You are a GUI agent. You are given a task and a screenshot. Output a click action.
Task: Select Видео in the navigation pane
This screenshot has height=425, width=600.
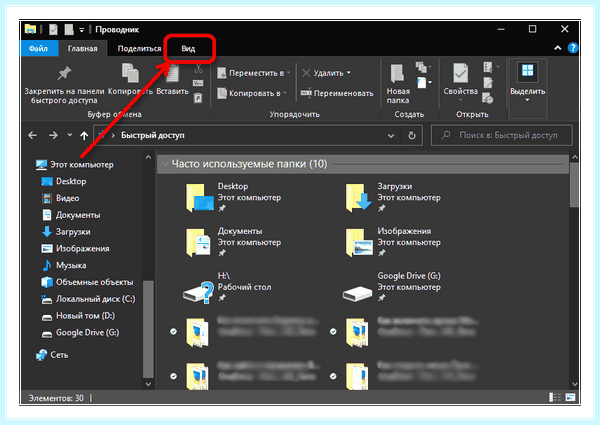click(x=60, y=198)
